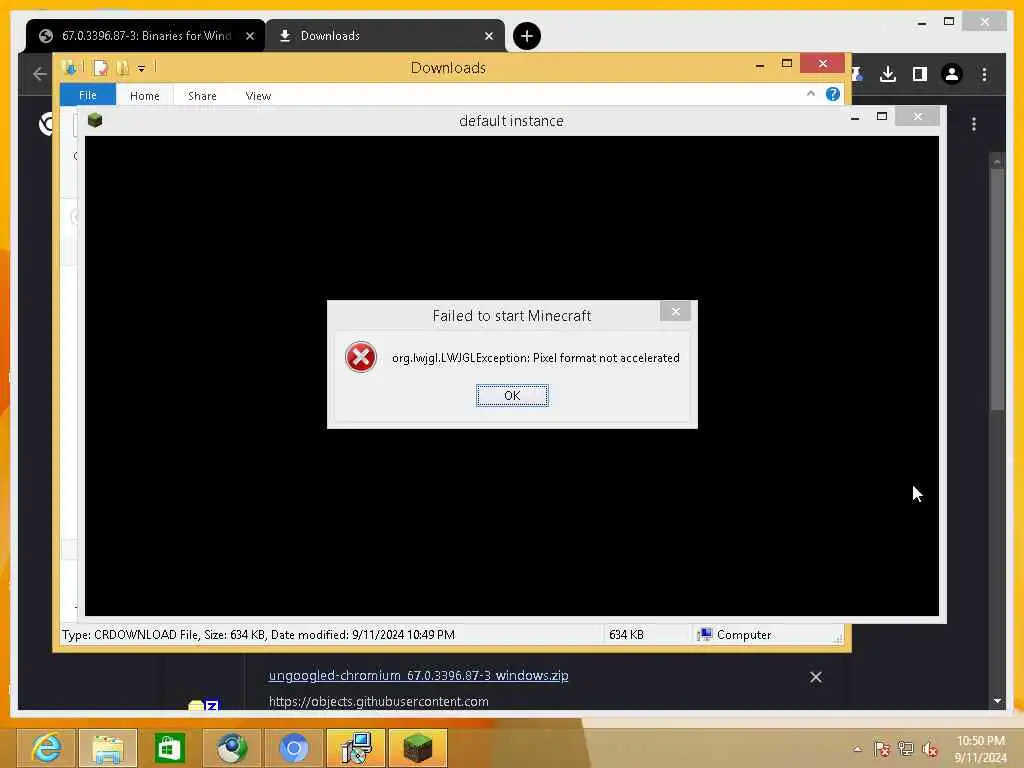Show hidden system tray icons
The image size is (1024, 768).
[857, 749]
